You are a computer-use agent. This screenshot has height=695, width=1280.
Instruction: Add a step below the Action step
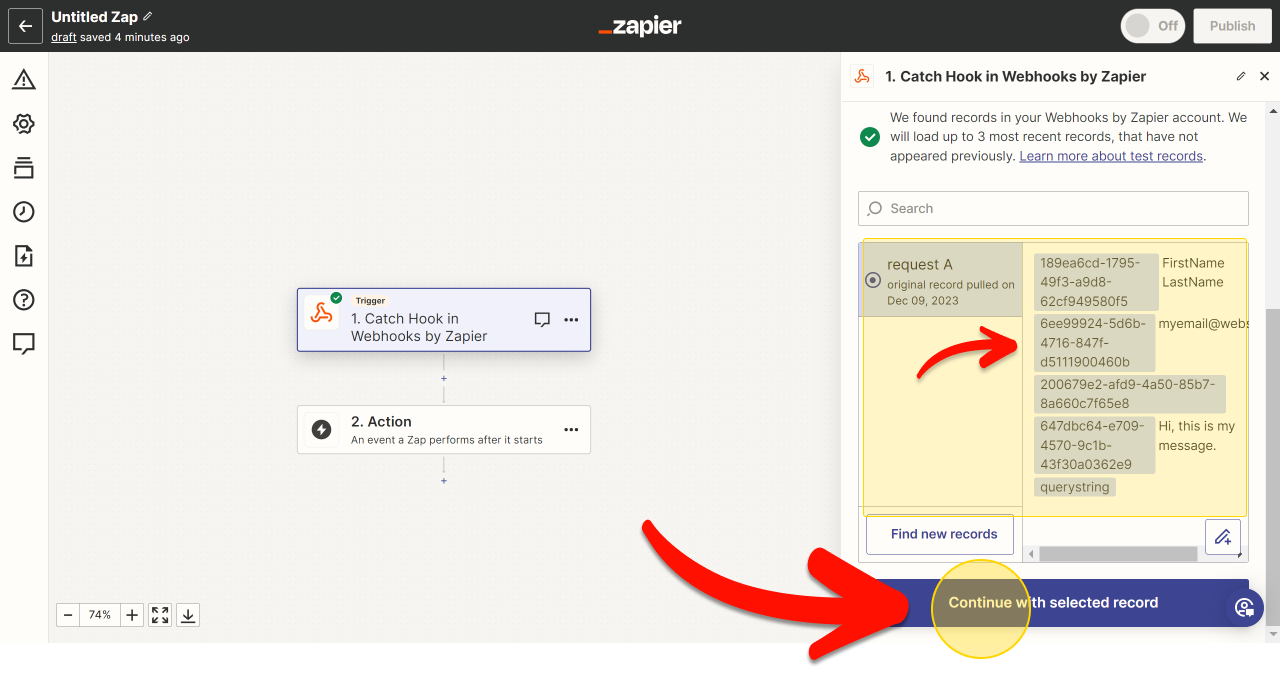pos(444,481)
